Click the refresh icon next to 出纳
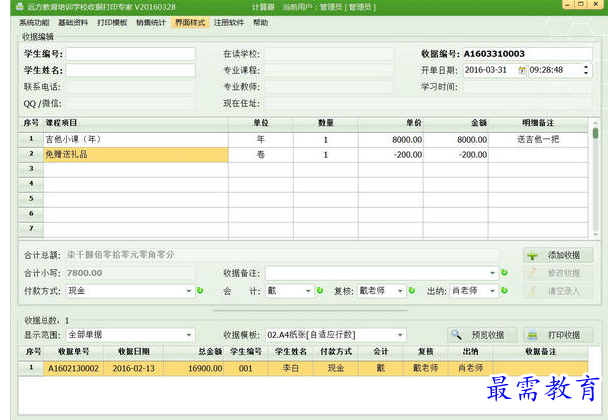608x420 pixels. pyautogui.click(x=504, y=290)
